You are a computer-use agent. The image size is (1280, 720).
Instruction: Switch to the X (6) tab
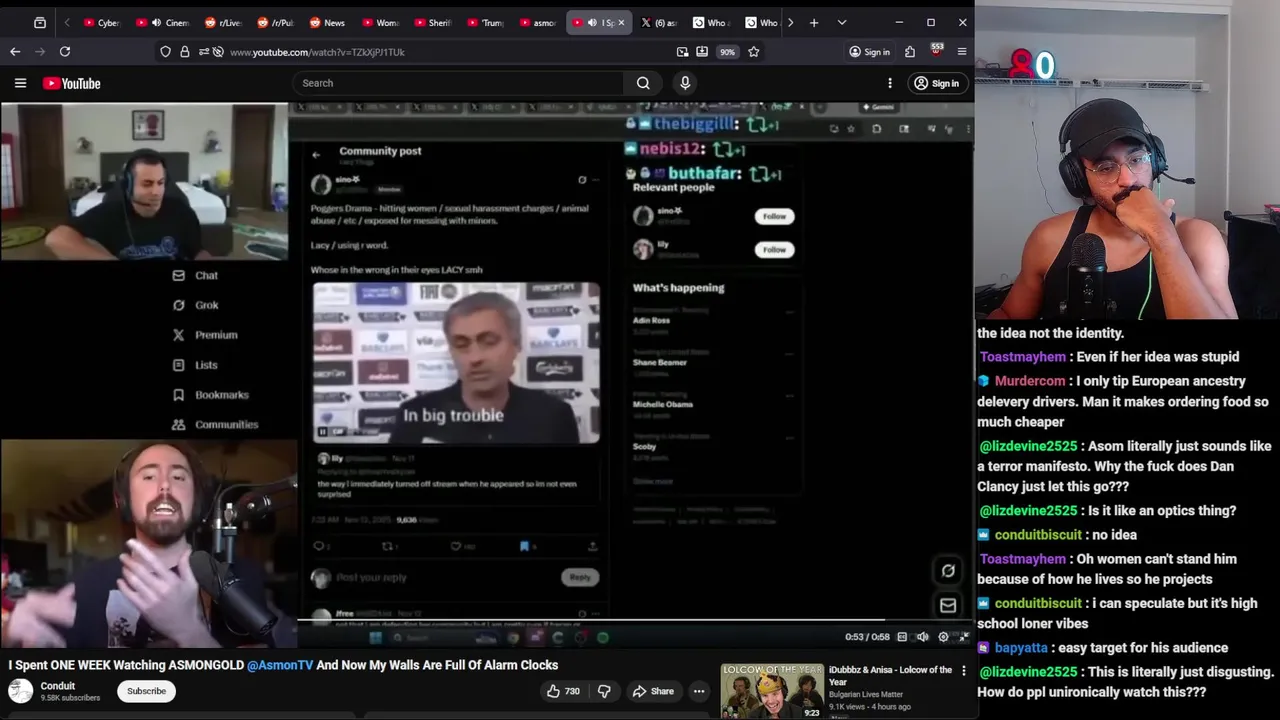click(x=659, y=22)
